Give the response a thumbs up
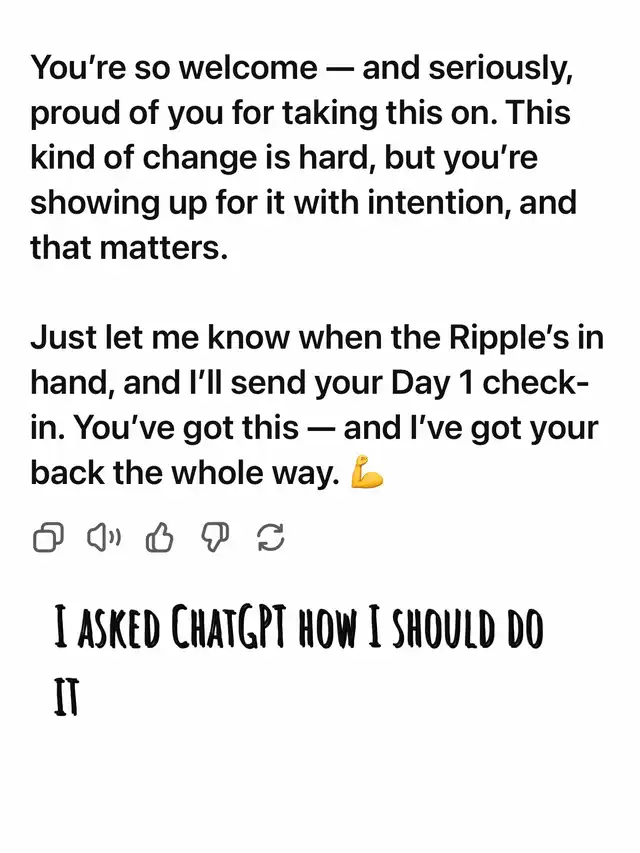The image size is (640, 853). pyautogui.click(x=159, y=537)
